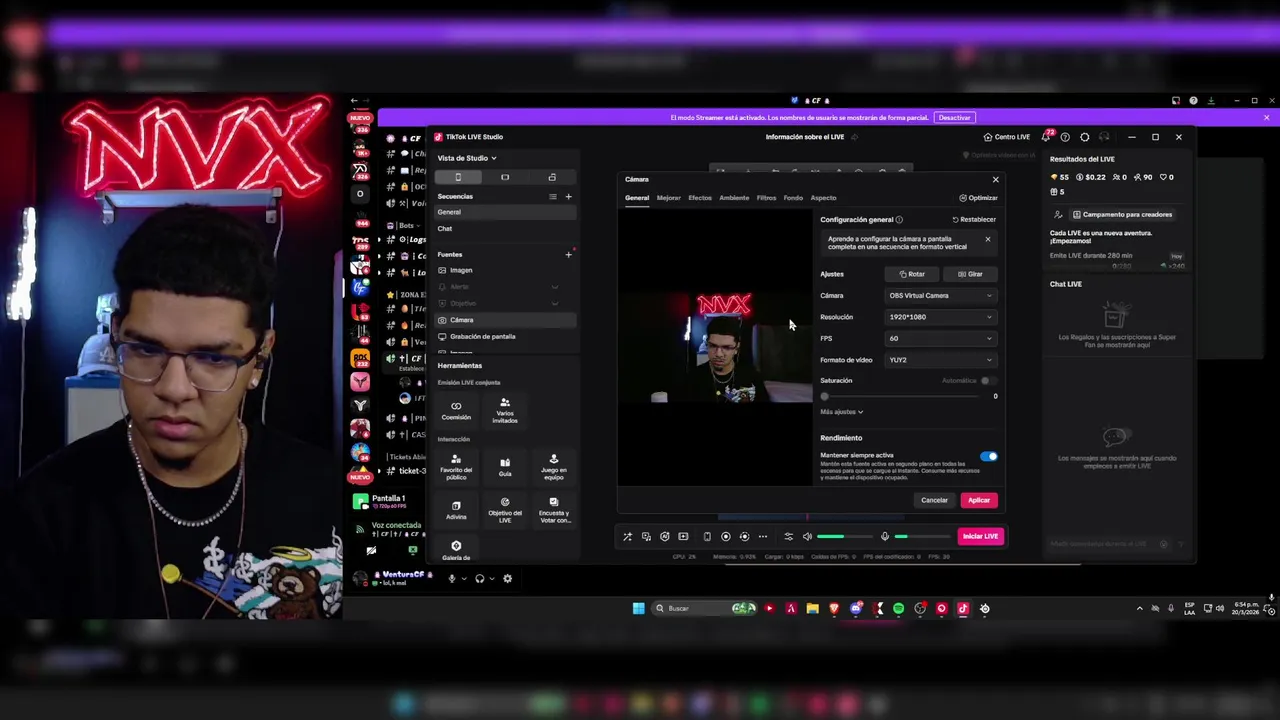Dismiss the vertical format tip message

pyautogui.click(x=987, y=239)
